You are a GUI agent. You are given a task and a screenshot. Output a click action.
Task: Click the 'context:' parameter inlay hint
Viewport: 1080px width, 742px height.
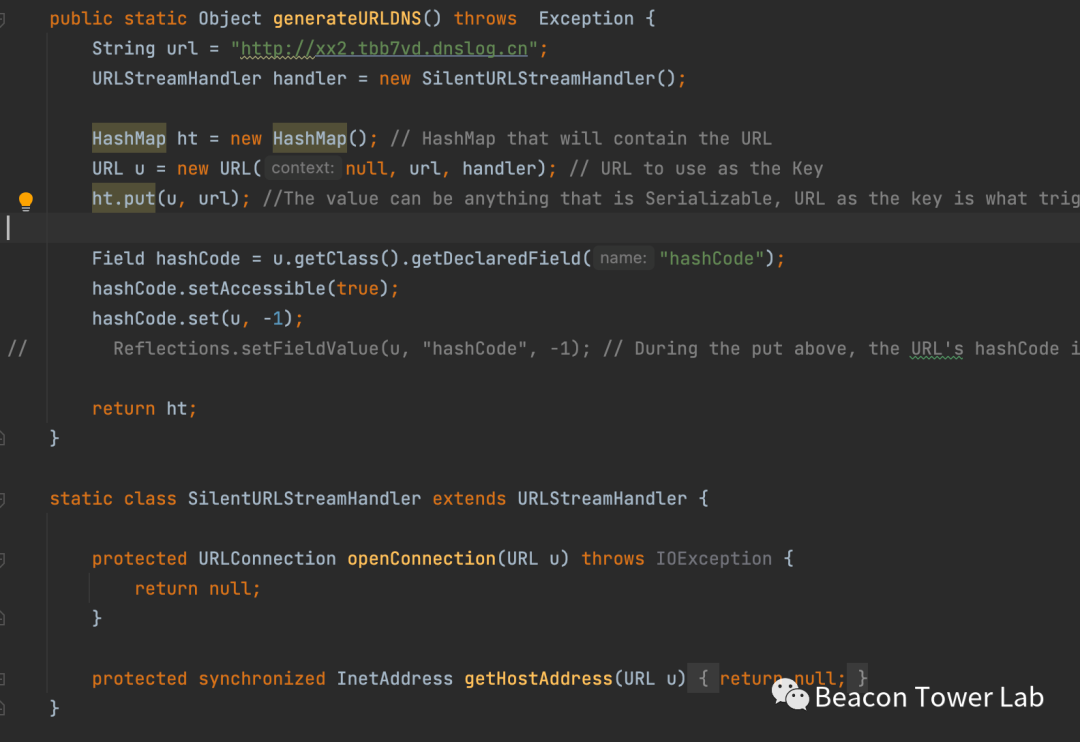pos(304,169)
